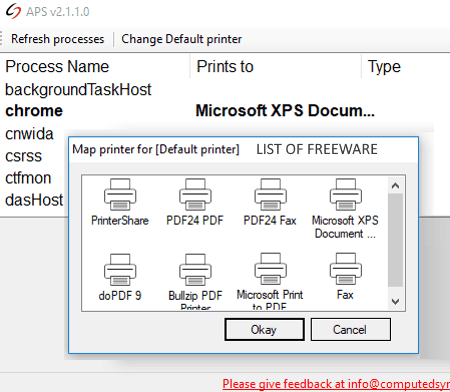Click the printer list scroll down arrow
This screenshot has width=450, height=392.
coord(396,302)
